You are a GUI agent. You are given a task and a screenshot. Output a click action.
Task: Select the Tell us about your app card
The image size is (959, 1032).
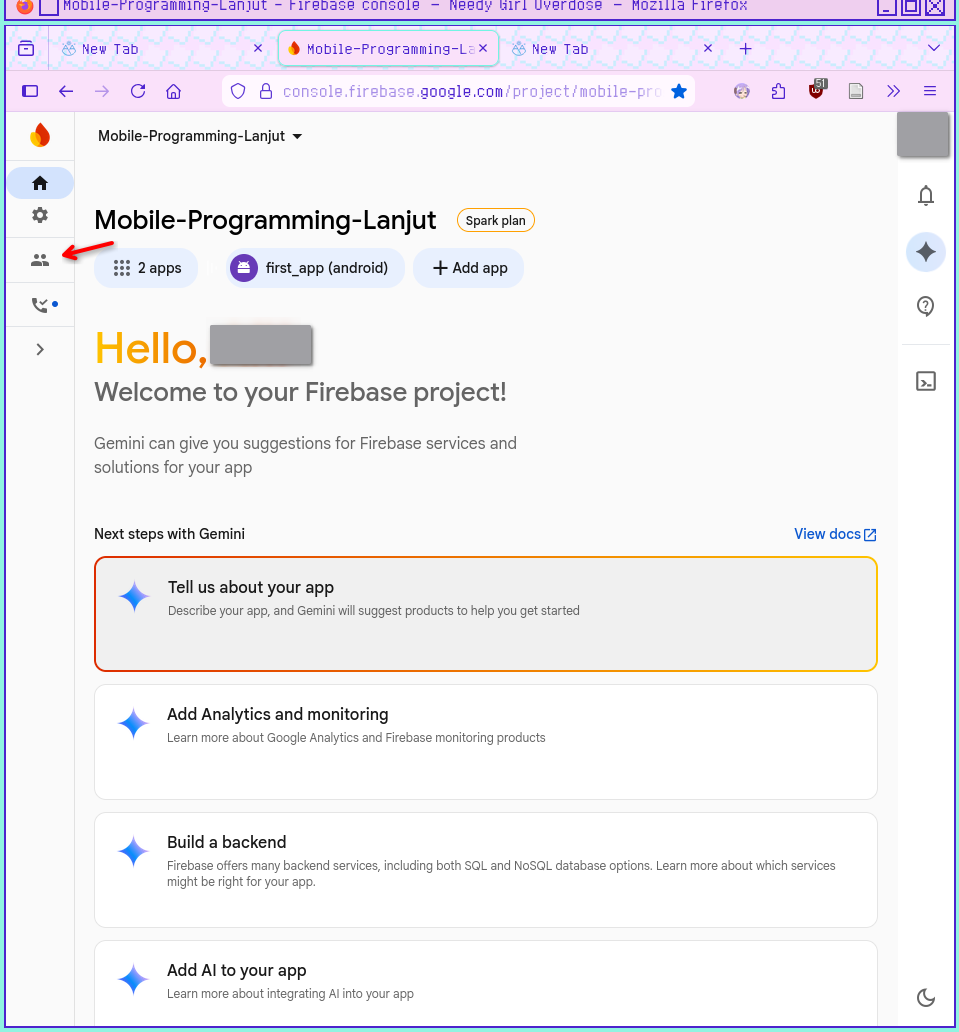[x=485, y=613]
